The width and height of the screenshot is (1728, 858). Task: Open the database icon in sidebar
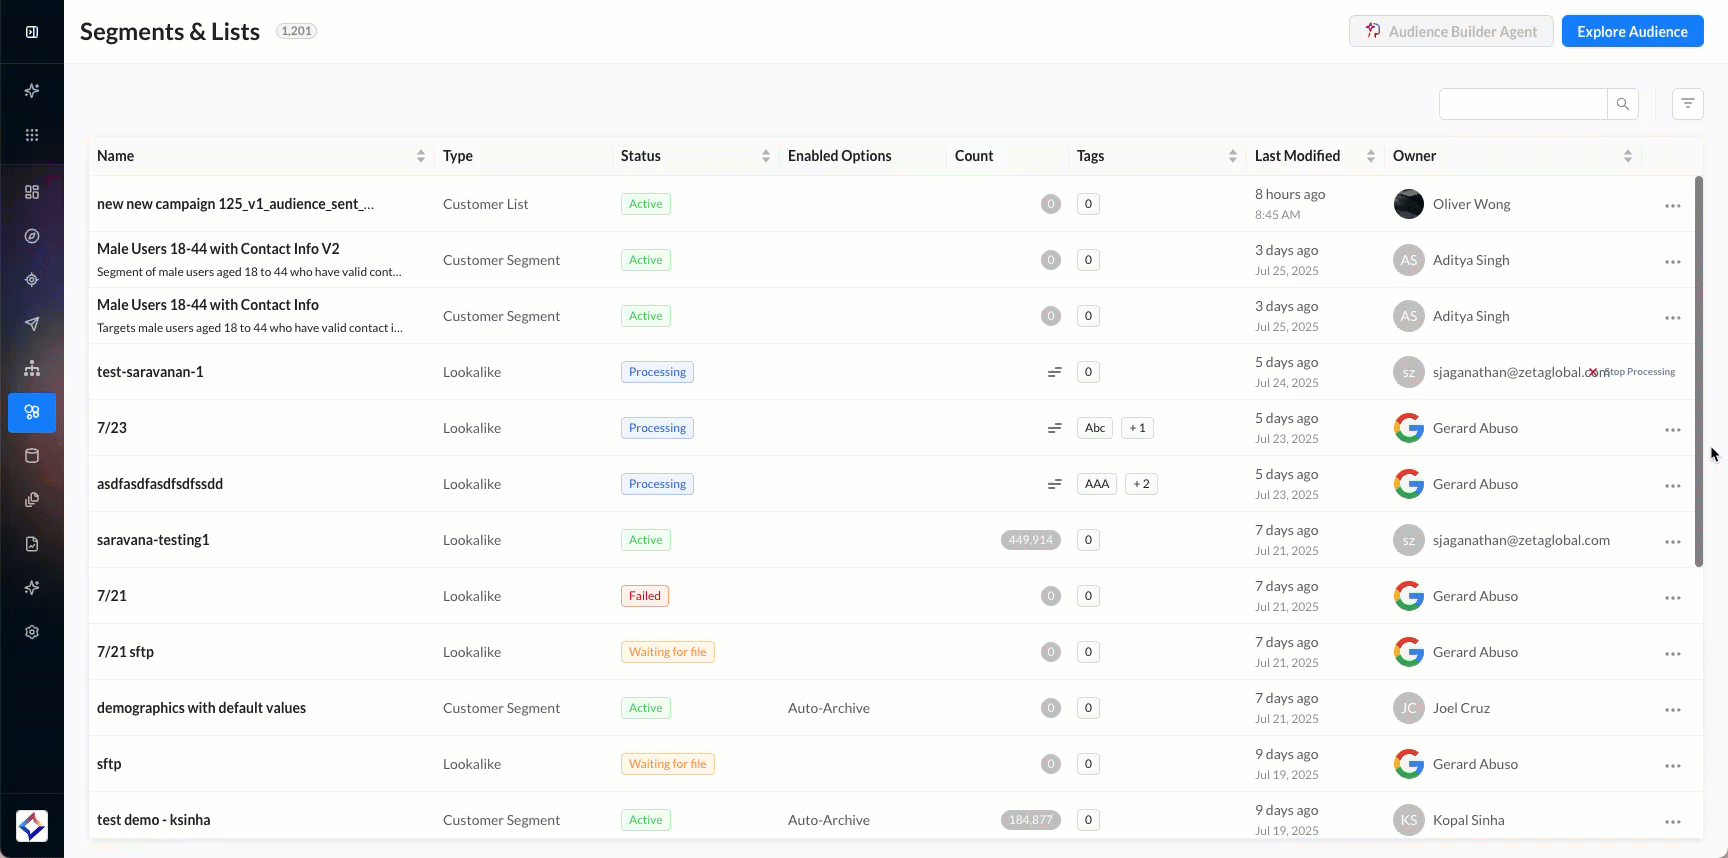[32, 456]
